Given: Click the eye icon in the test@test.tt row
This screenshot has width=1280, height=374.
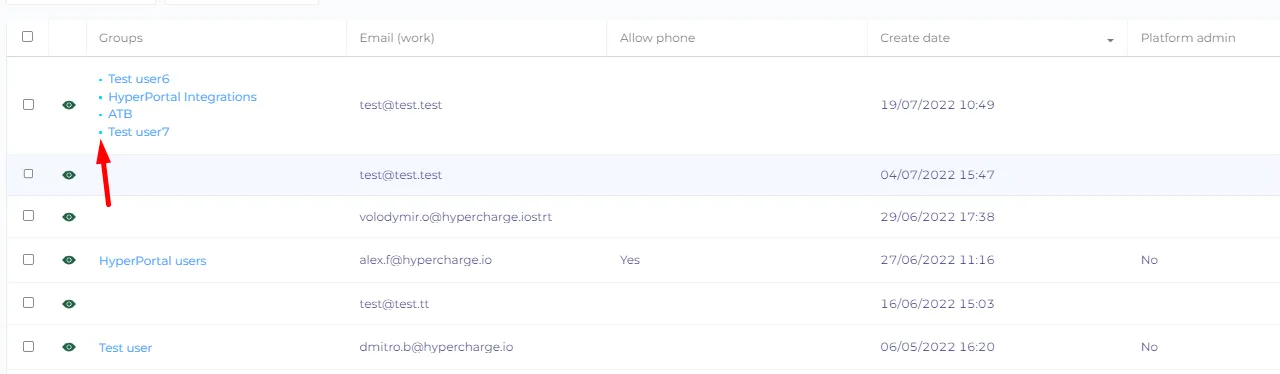Looking at the screenshot, I should point(69,304).
